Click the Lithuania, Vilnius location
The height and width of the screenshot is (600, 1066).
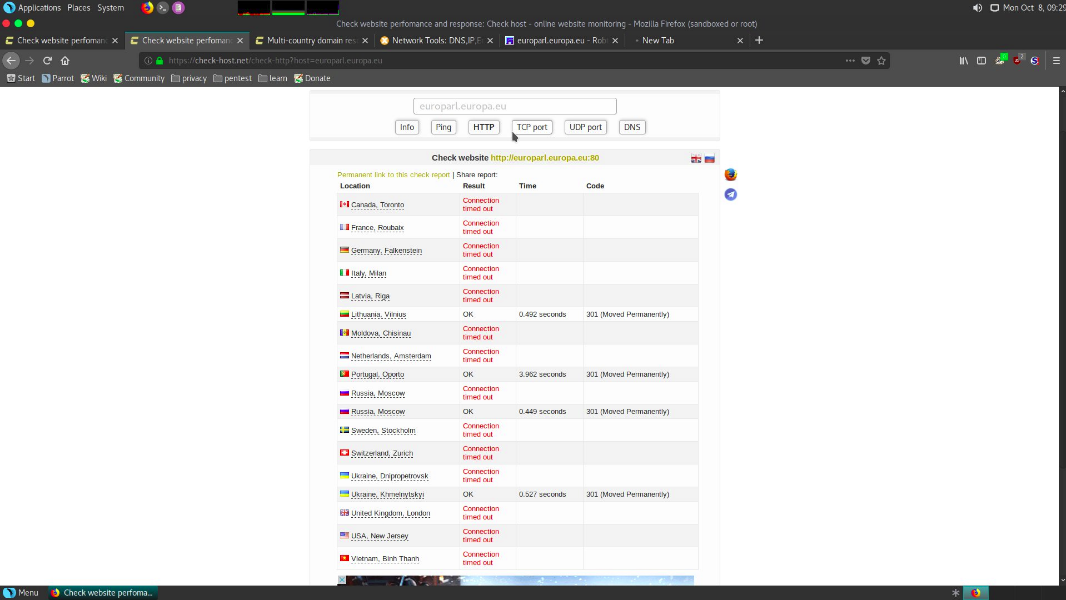pos(378,315)
